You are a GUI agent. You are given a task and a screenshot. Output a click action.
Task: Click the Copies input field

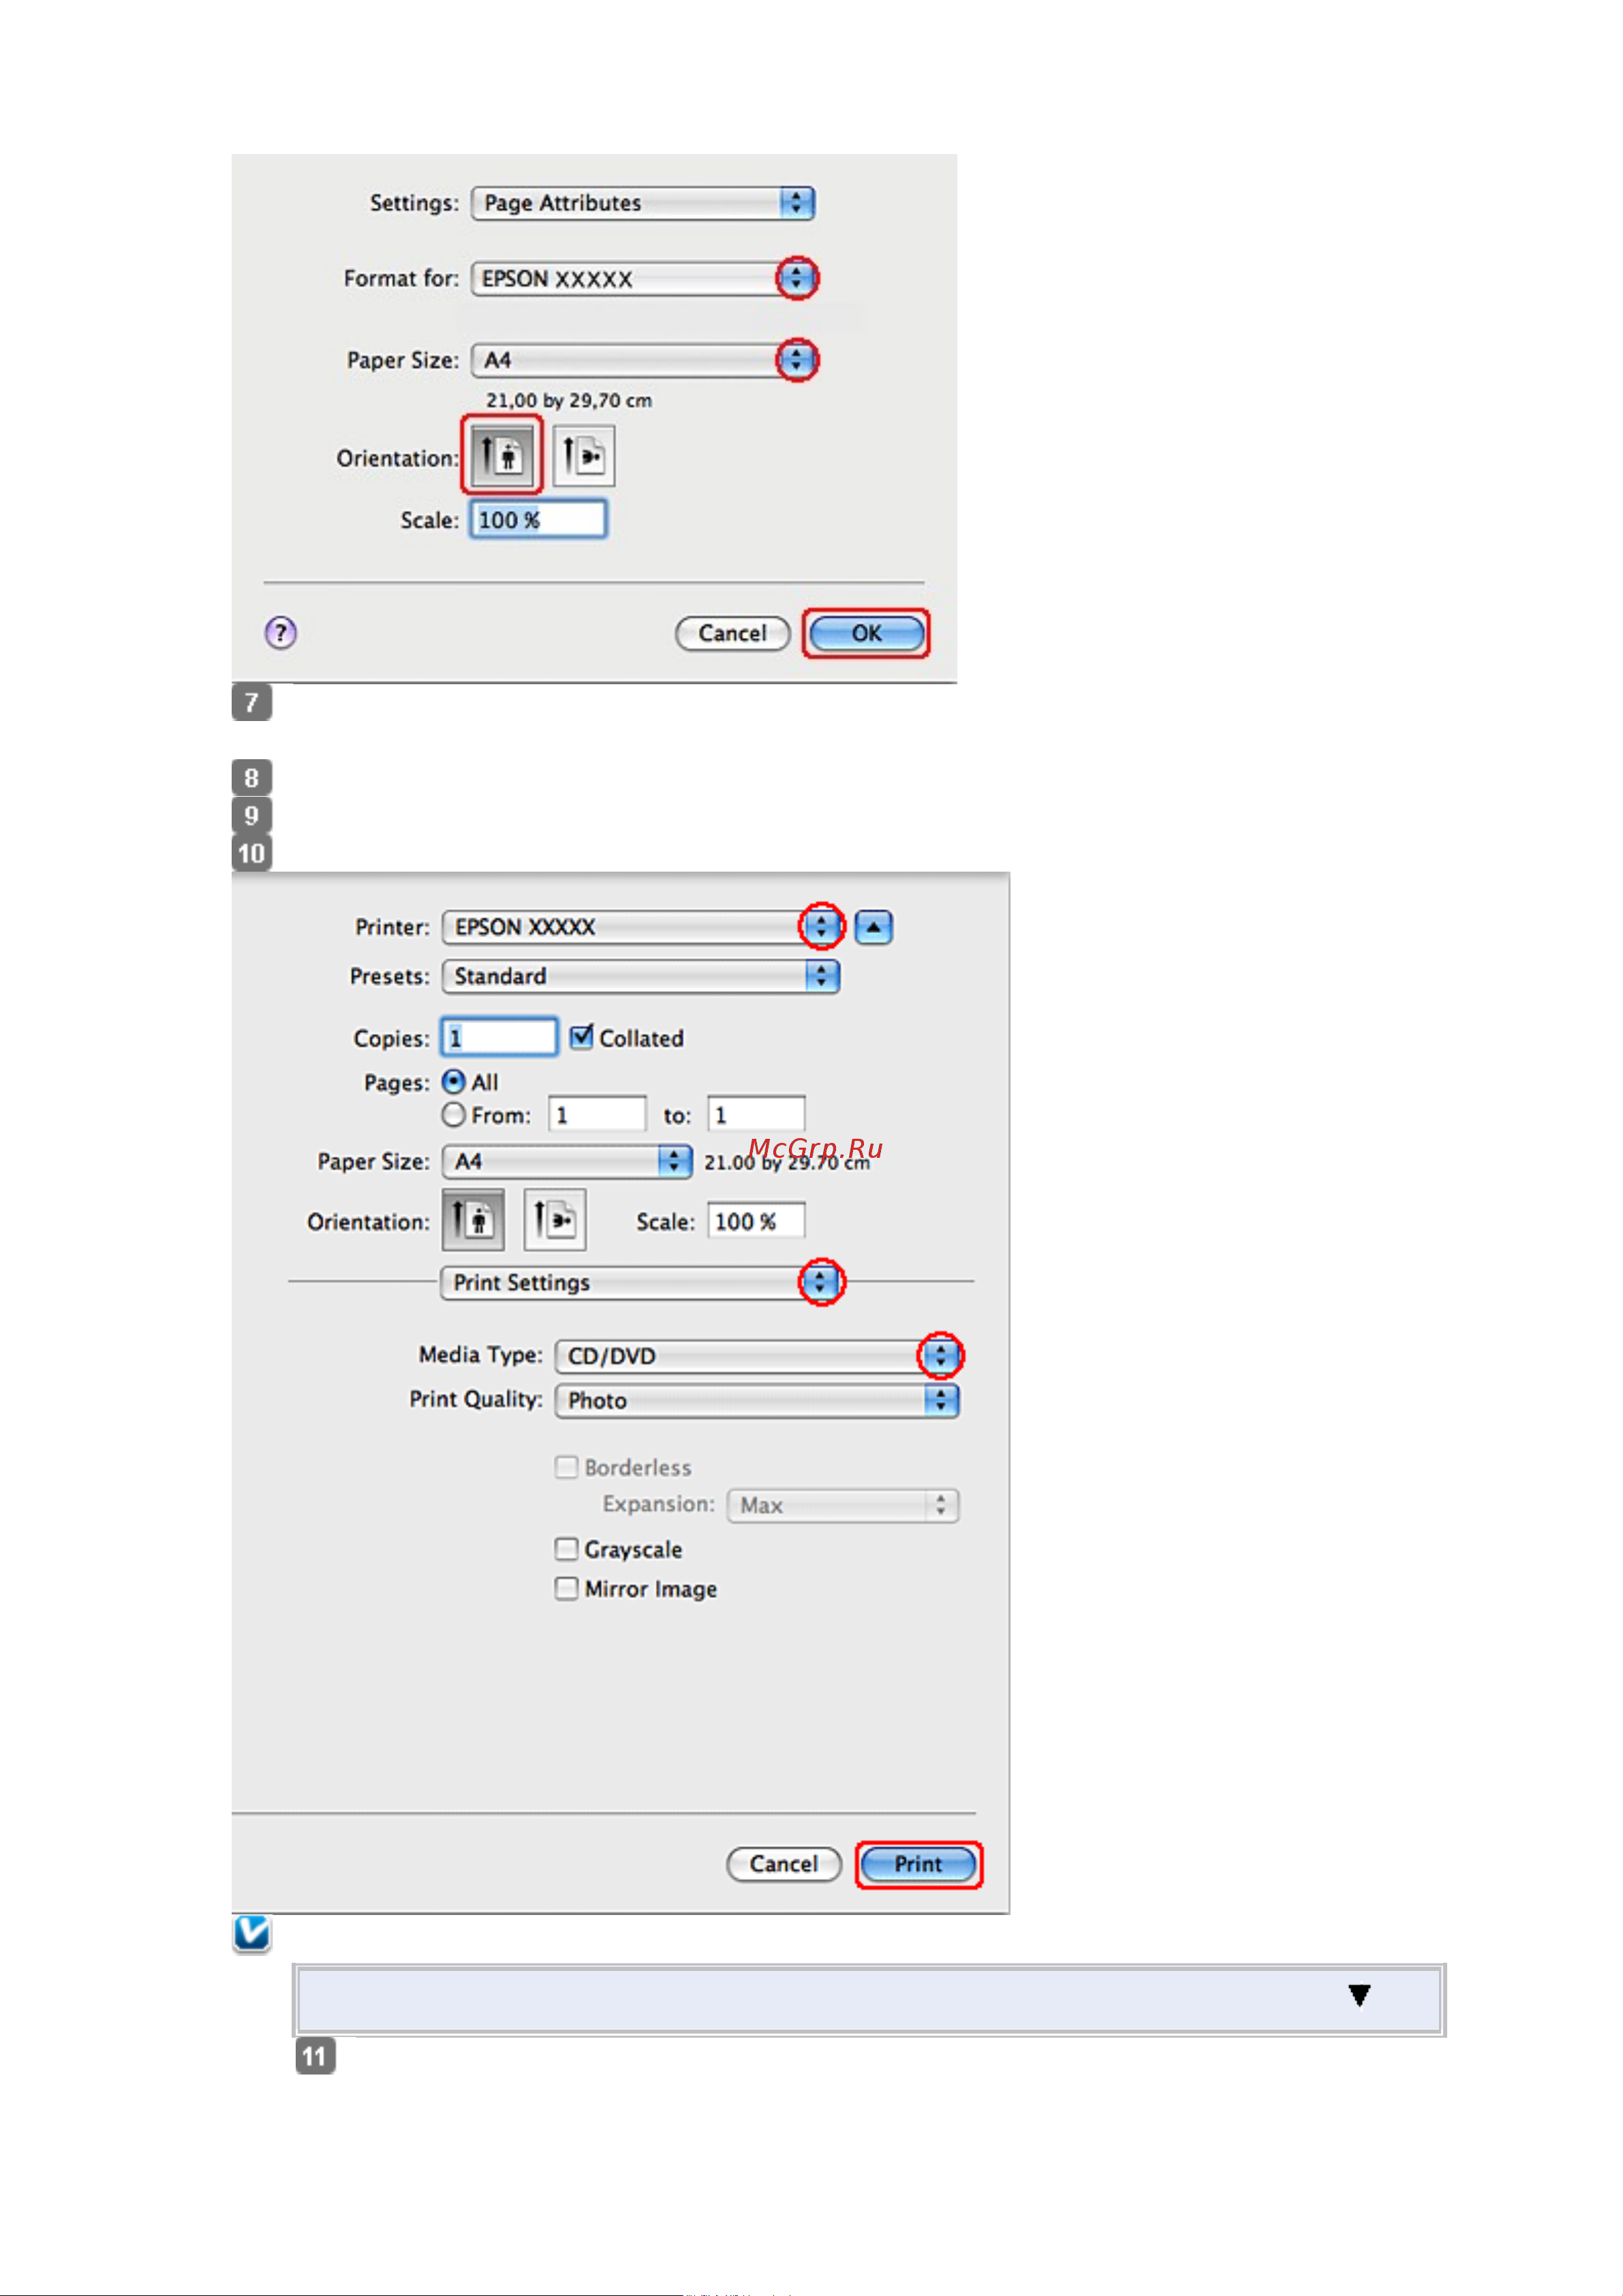[x=499, y=1038]
